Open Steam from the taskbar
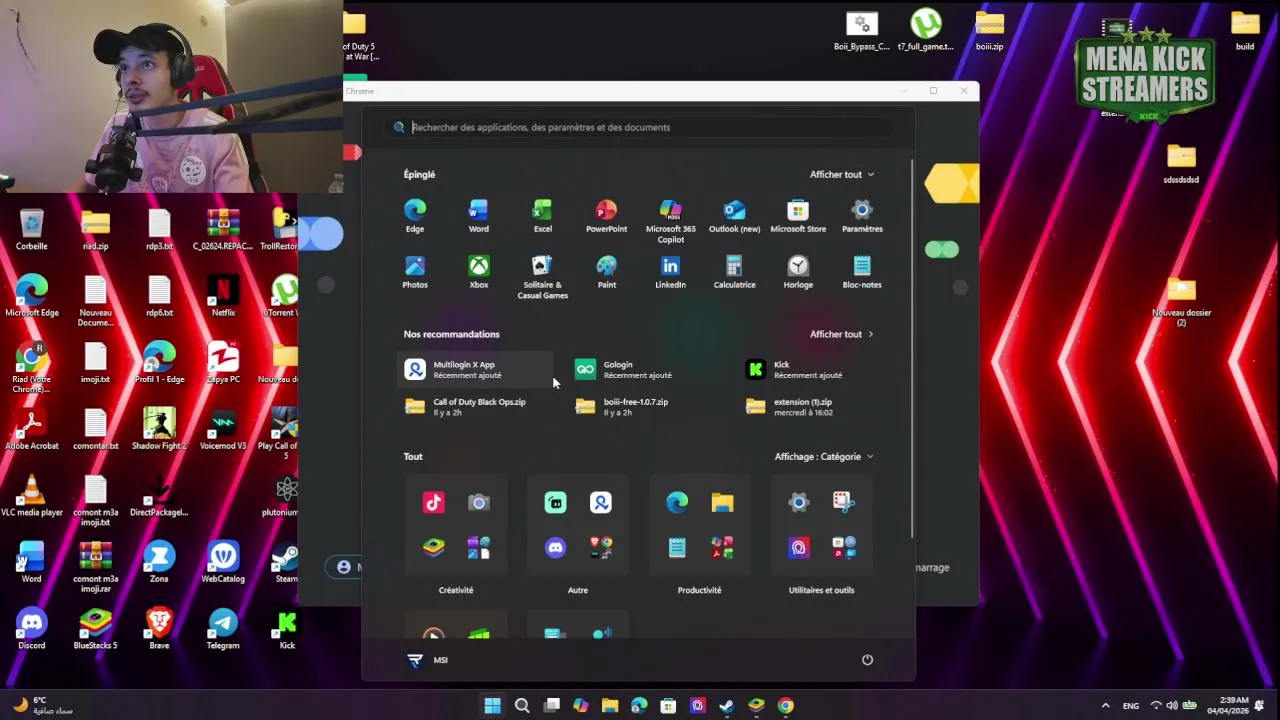Viewport: 1280px width, 720px height. [727, 706]
